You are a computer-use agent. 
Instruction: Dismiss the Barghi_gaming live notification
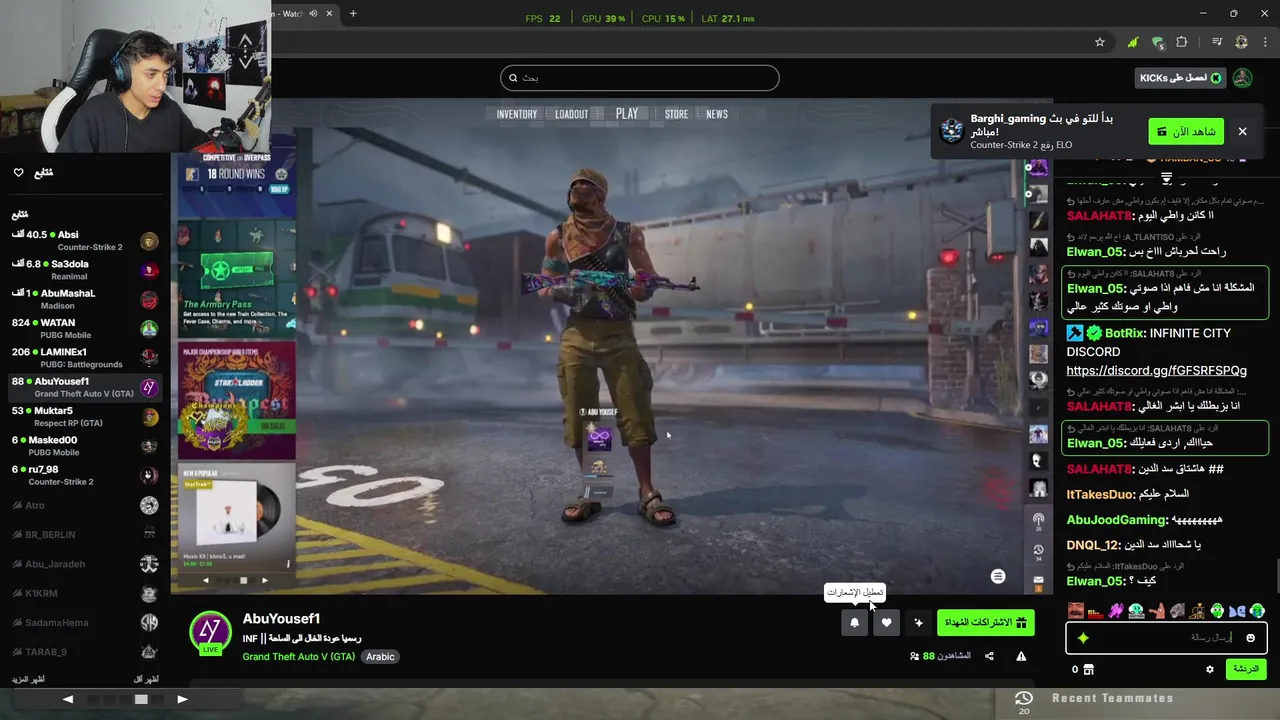click(1242, 131)
